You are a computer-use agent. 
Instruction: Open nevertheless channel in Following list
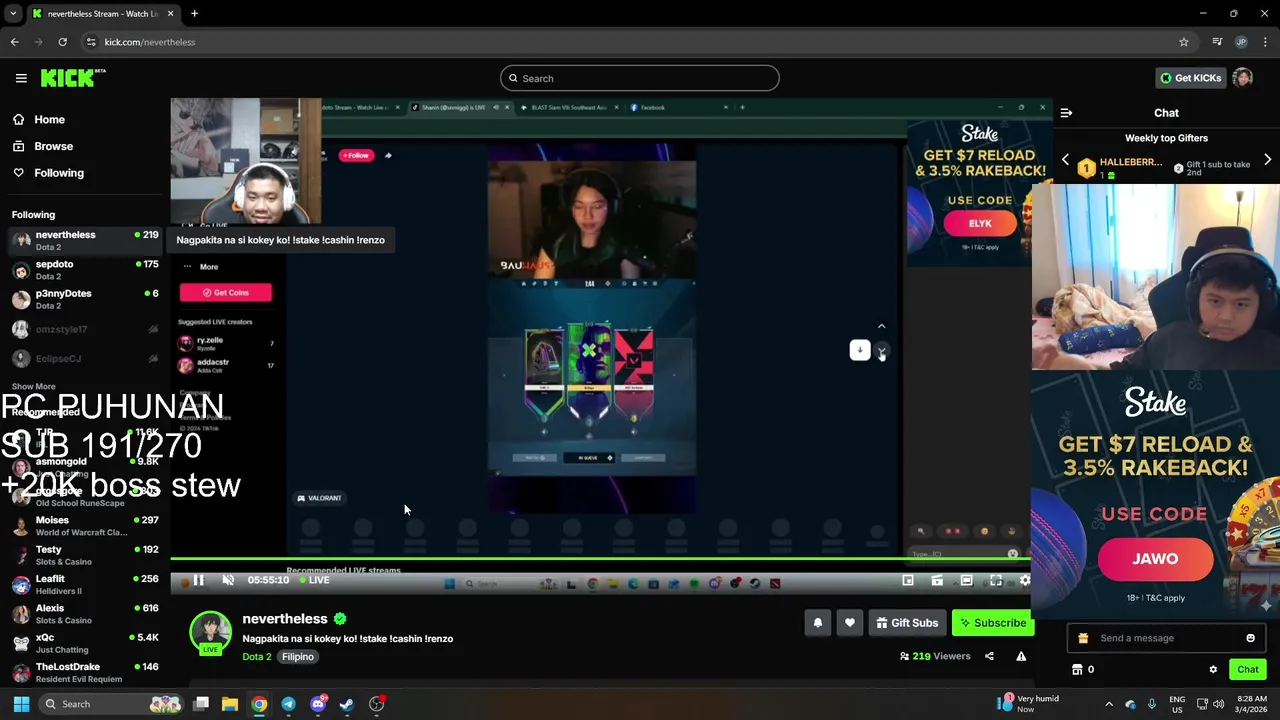point(85,240)
